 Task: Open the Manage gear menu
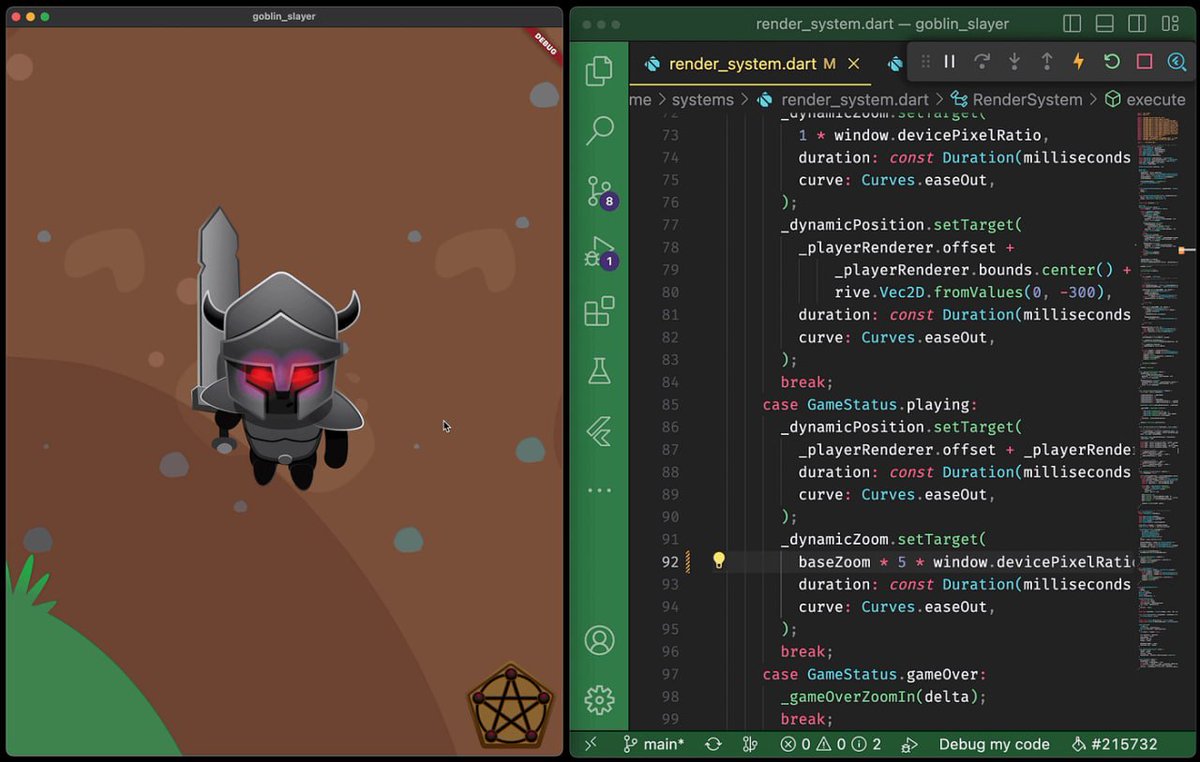pos(599,699)
